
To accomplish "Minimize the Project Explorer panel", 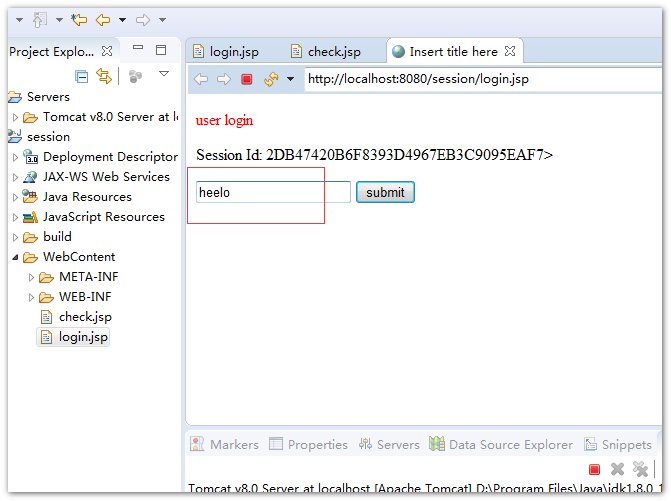I will (139, 49).
